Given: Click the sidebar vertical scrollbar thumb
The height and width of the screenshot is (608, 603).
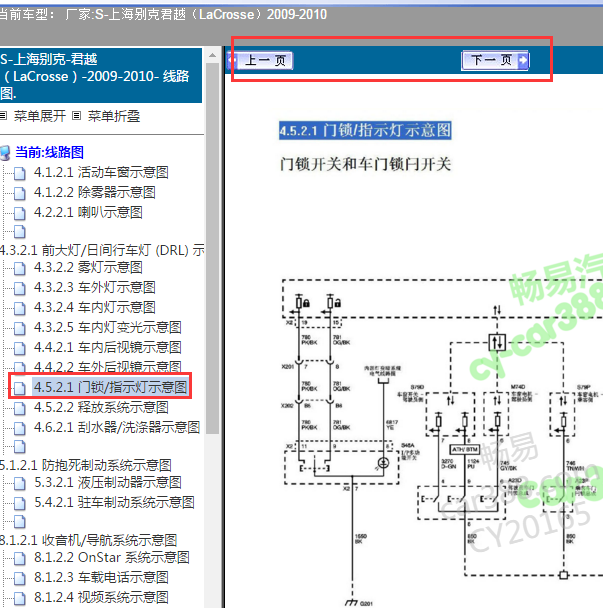Looking at the screenshot, I should 212,248.
